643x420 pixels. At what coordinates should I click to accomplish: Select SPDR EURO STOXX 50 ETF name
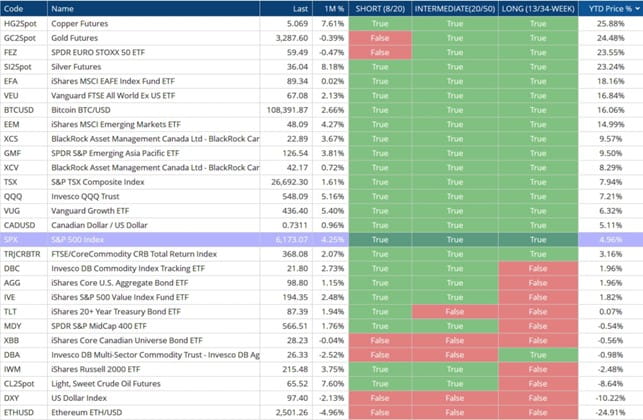[x=98, y=52]
